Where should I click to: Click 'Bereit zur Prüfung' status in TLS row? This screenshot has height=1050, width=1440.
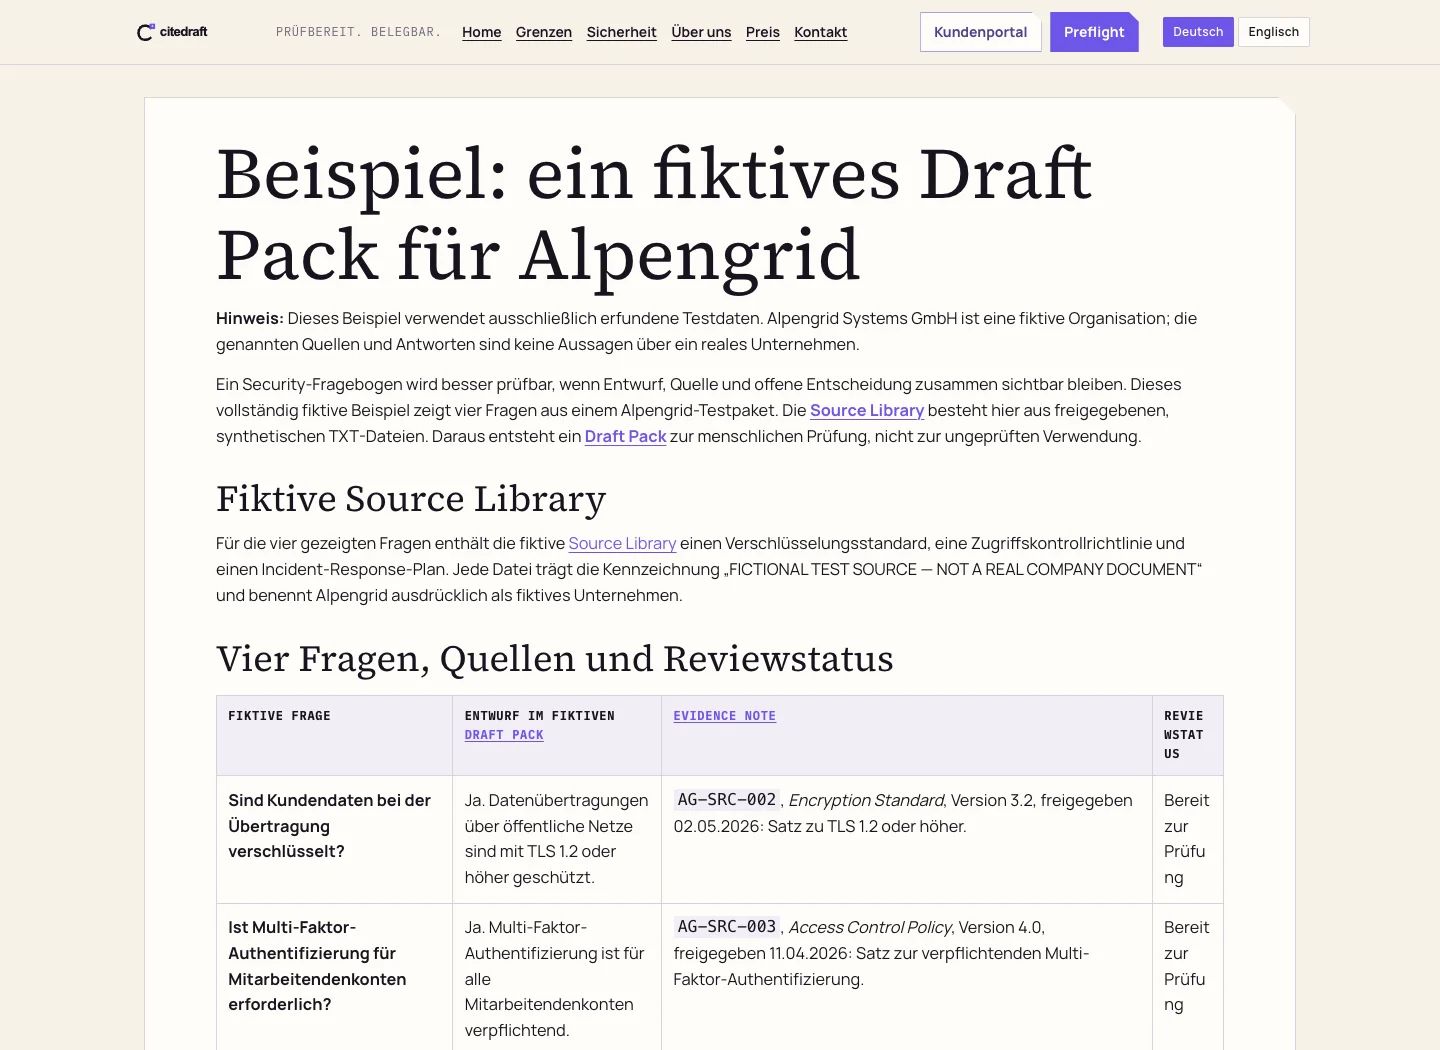point(1187,839)
